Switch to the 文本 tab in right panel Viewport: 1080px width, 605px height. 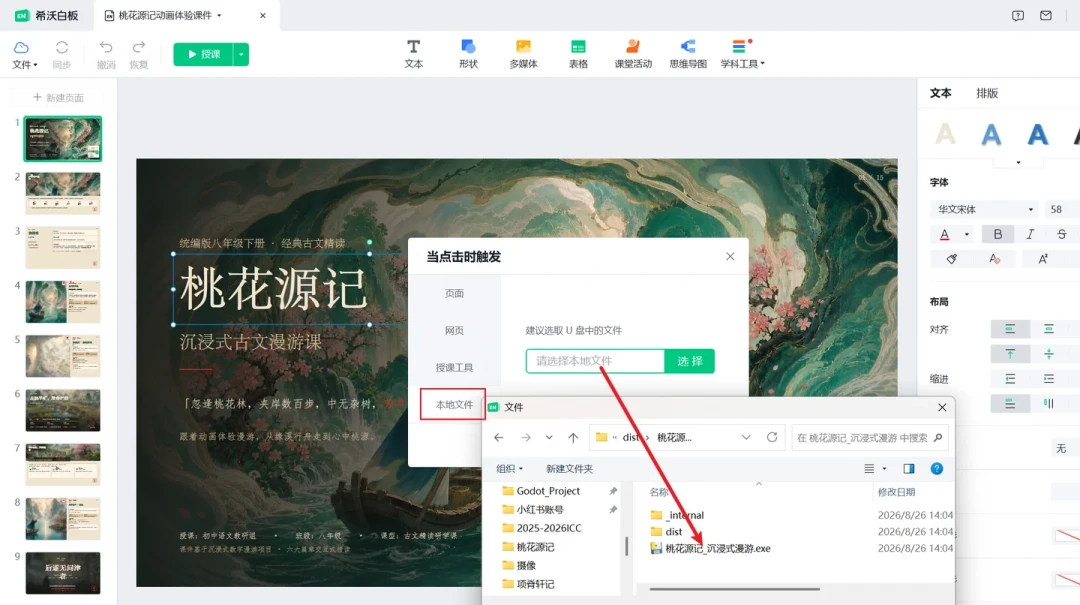(940, 93)
